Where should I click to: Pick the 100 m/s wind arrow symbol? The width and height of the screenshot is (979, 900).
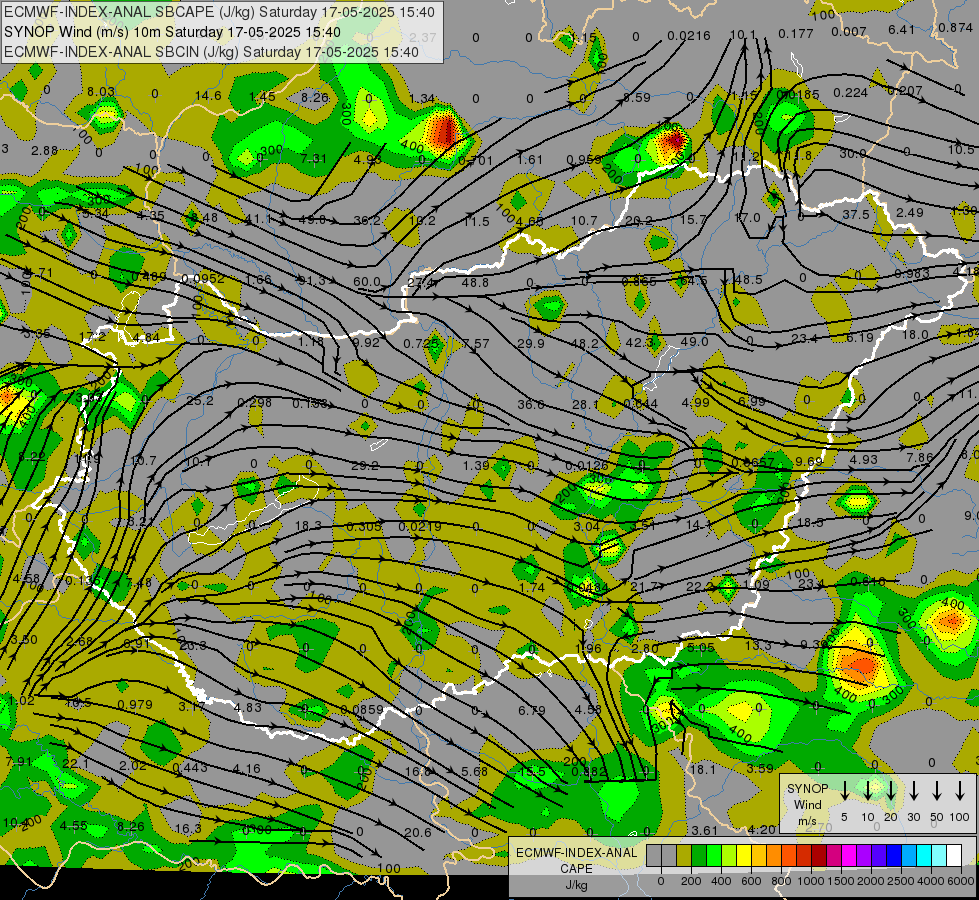pyautogui.click(x=960, y=791)
